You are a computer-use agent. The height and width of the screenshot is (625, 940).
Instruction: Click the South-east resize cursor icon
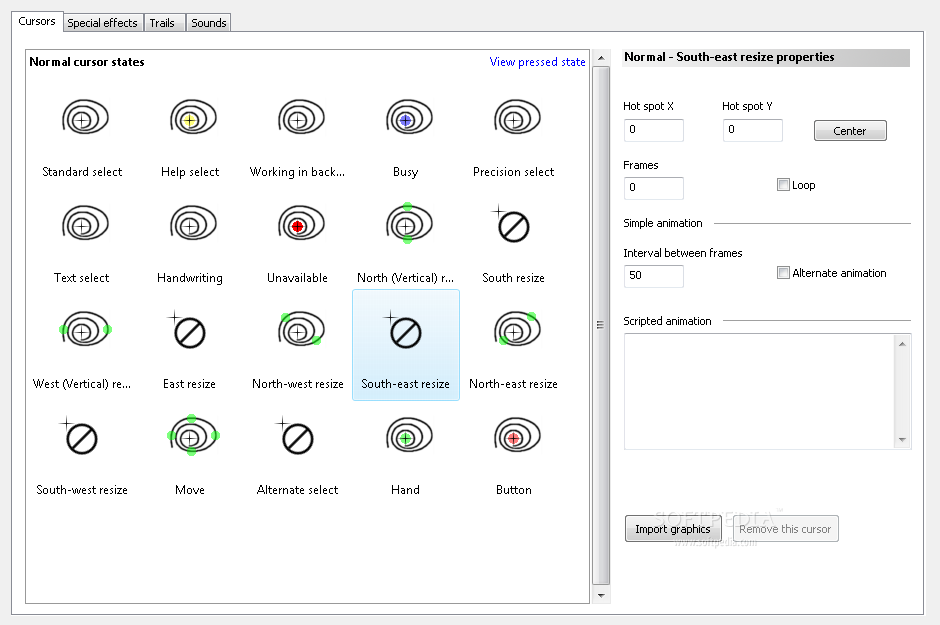(402, 330)
